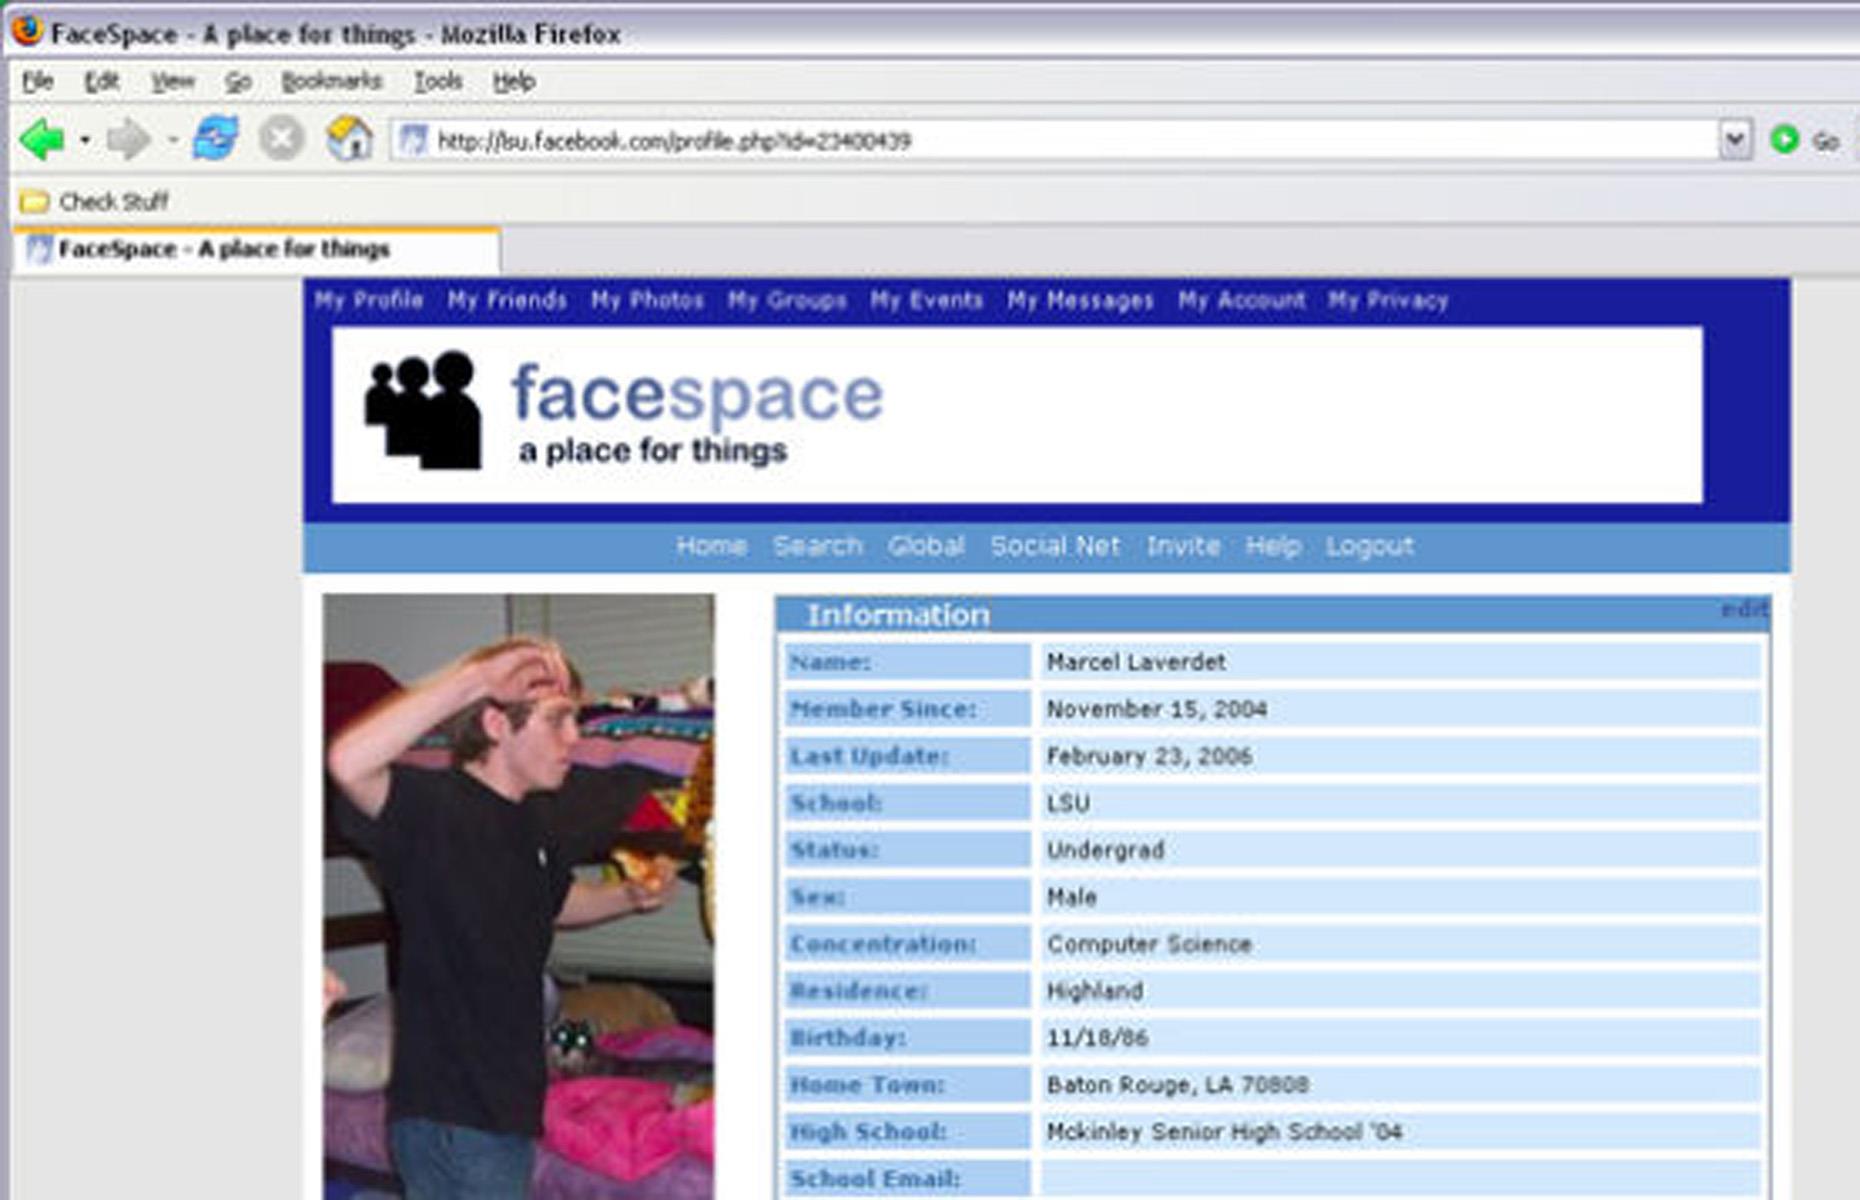Click Invite in the navigation bar

point(1183,546)
